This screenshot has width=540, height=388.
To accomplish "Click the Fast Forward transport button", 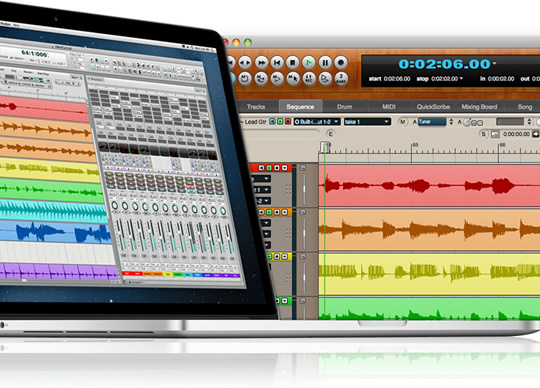I will pos(261,63).
